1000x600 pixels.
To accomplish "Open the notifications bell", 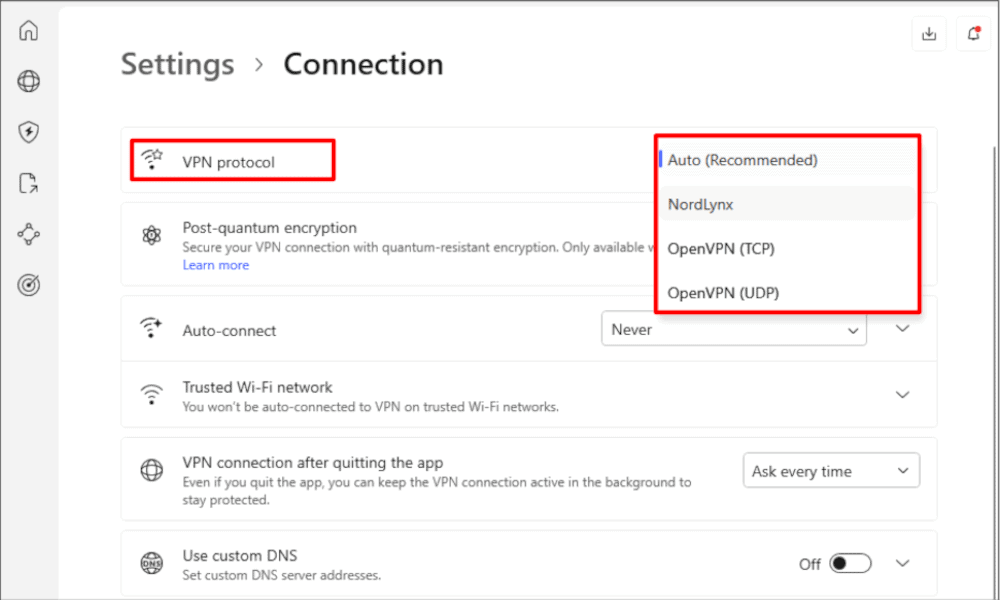I will [x=973, y=34].
